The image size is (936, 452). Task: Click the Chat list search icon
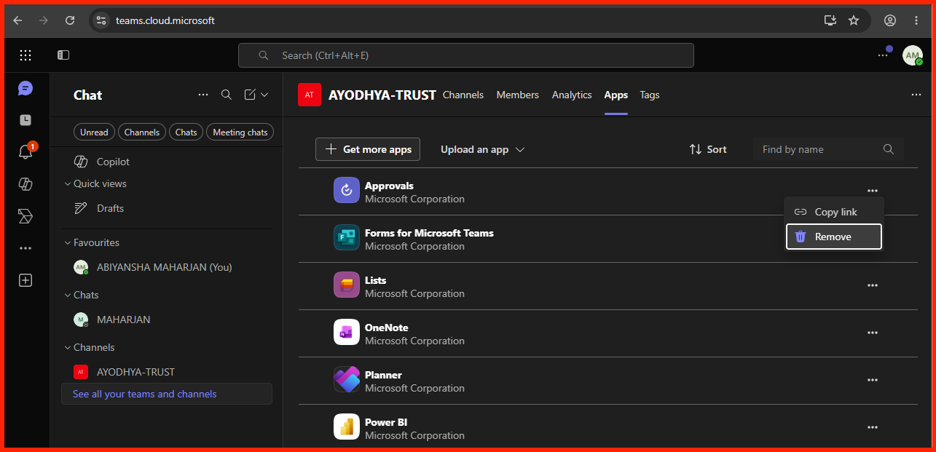coord(226,95)
